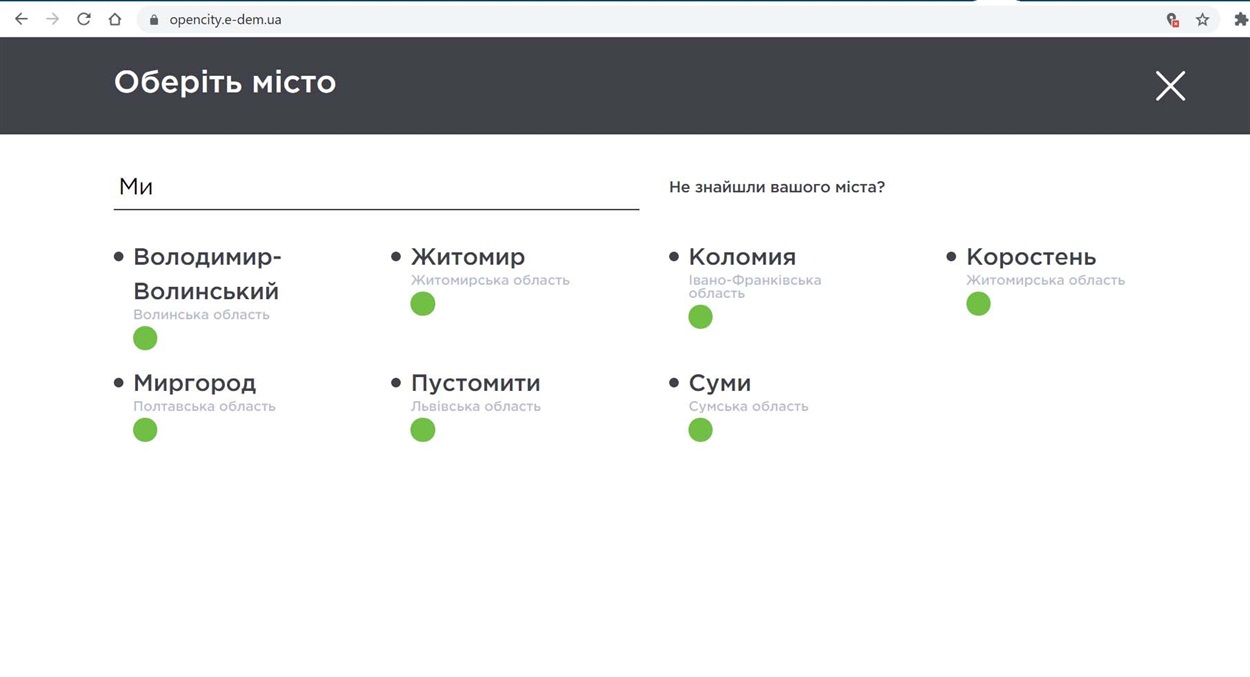Screen dimensions: 1250x677
Task: Open the browser extensions puzzle icon
Action: (1240, 19)
